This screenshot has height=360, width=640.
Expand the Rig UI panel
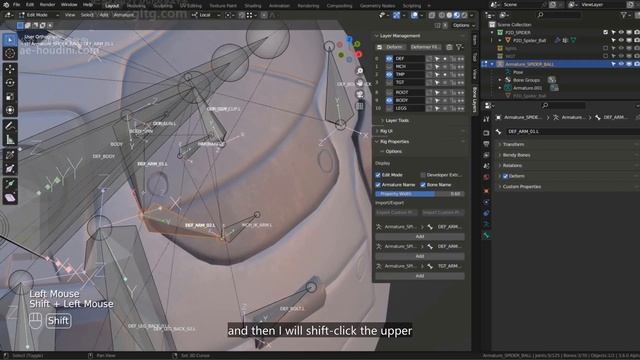pyautogui.click(x=386, y=131)
